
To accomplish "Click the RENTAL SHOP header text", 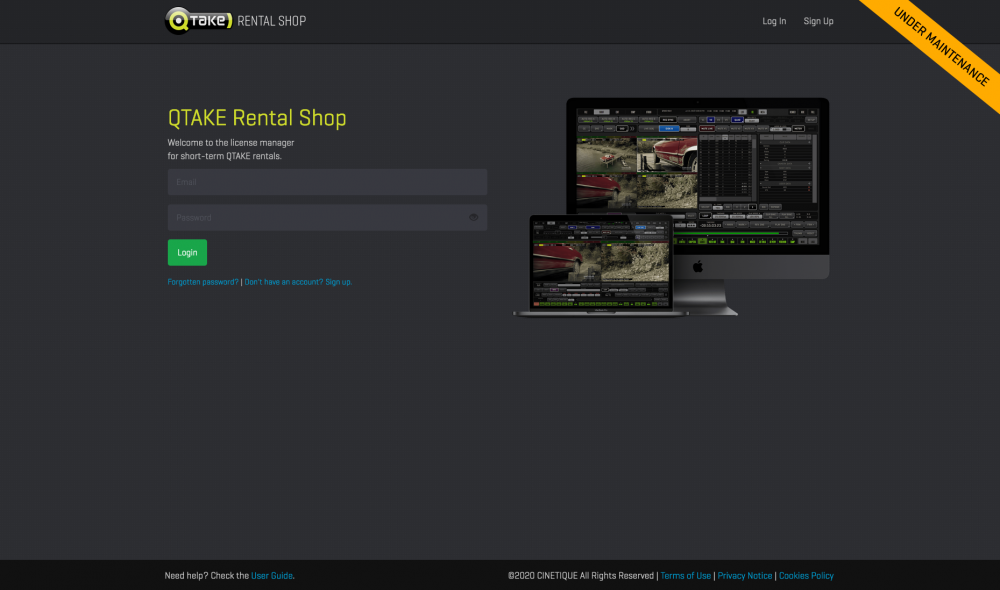I will click(272, 21).
